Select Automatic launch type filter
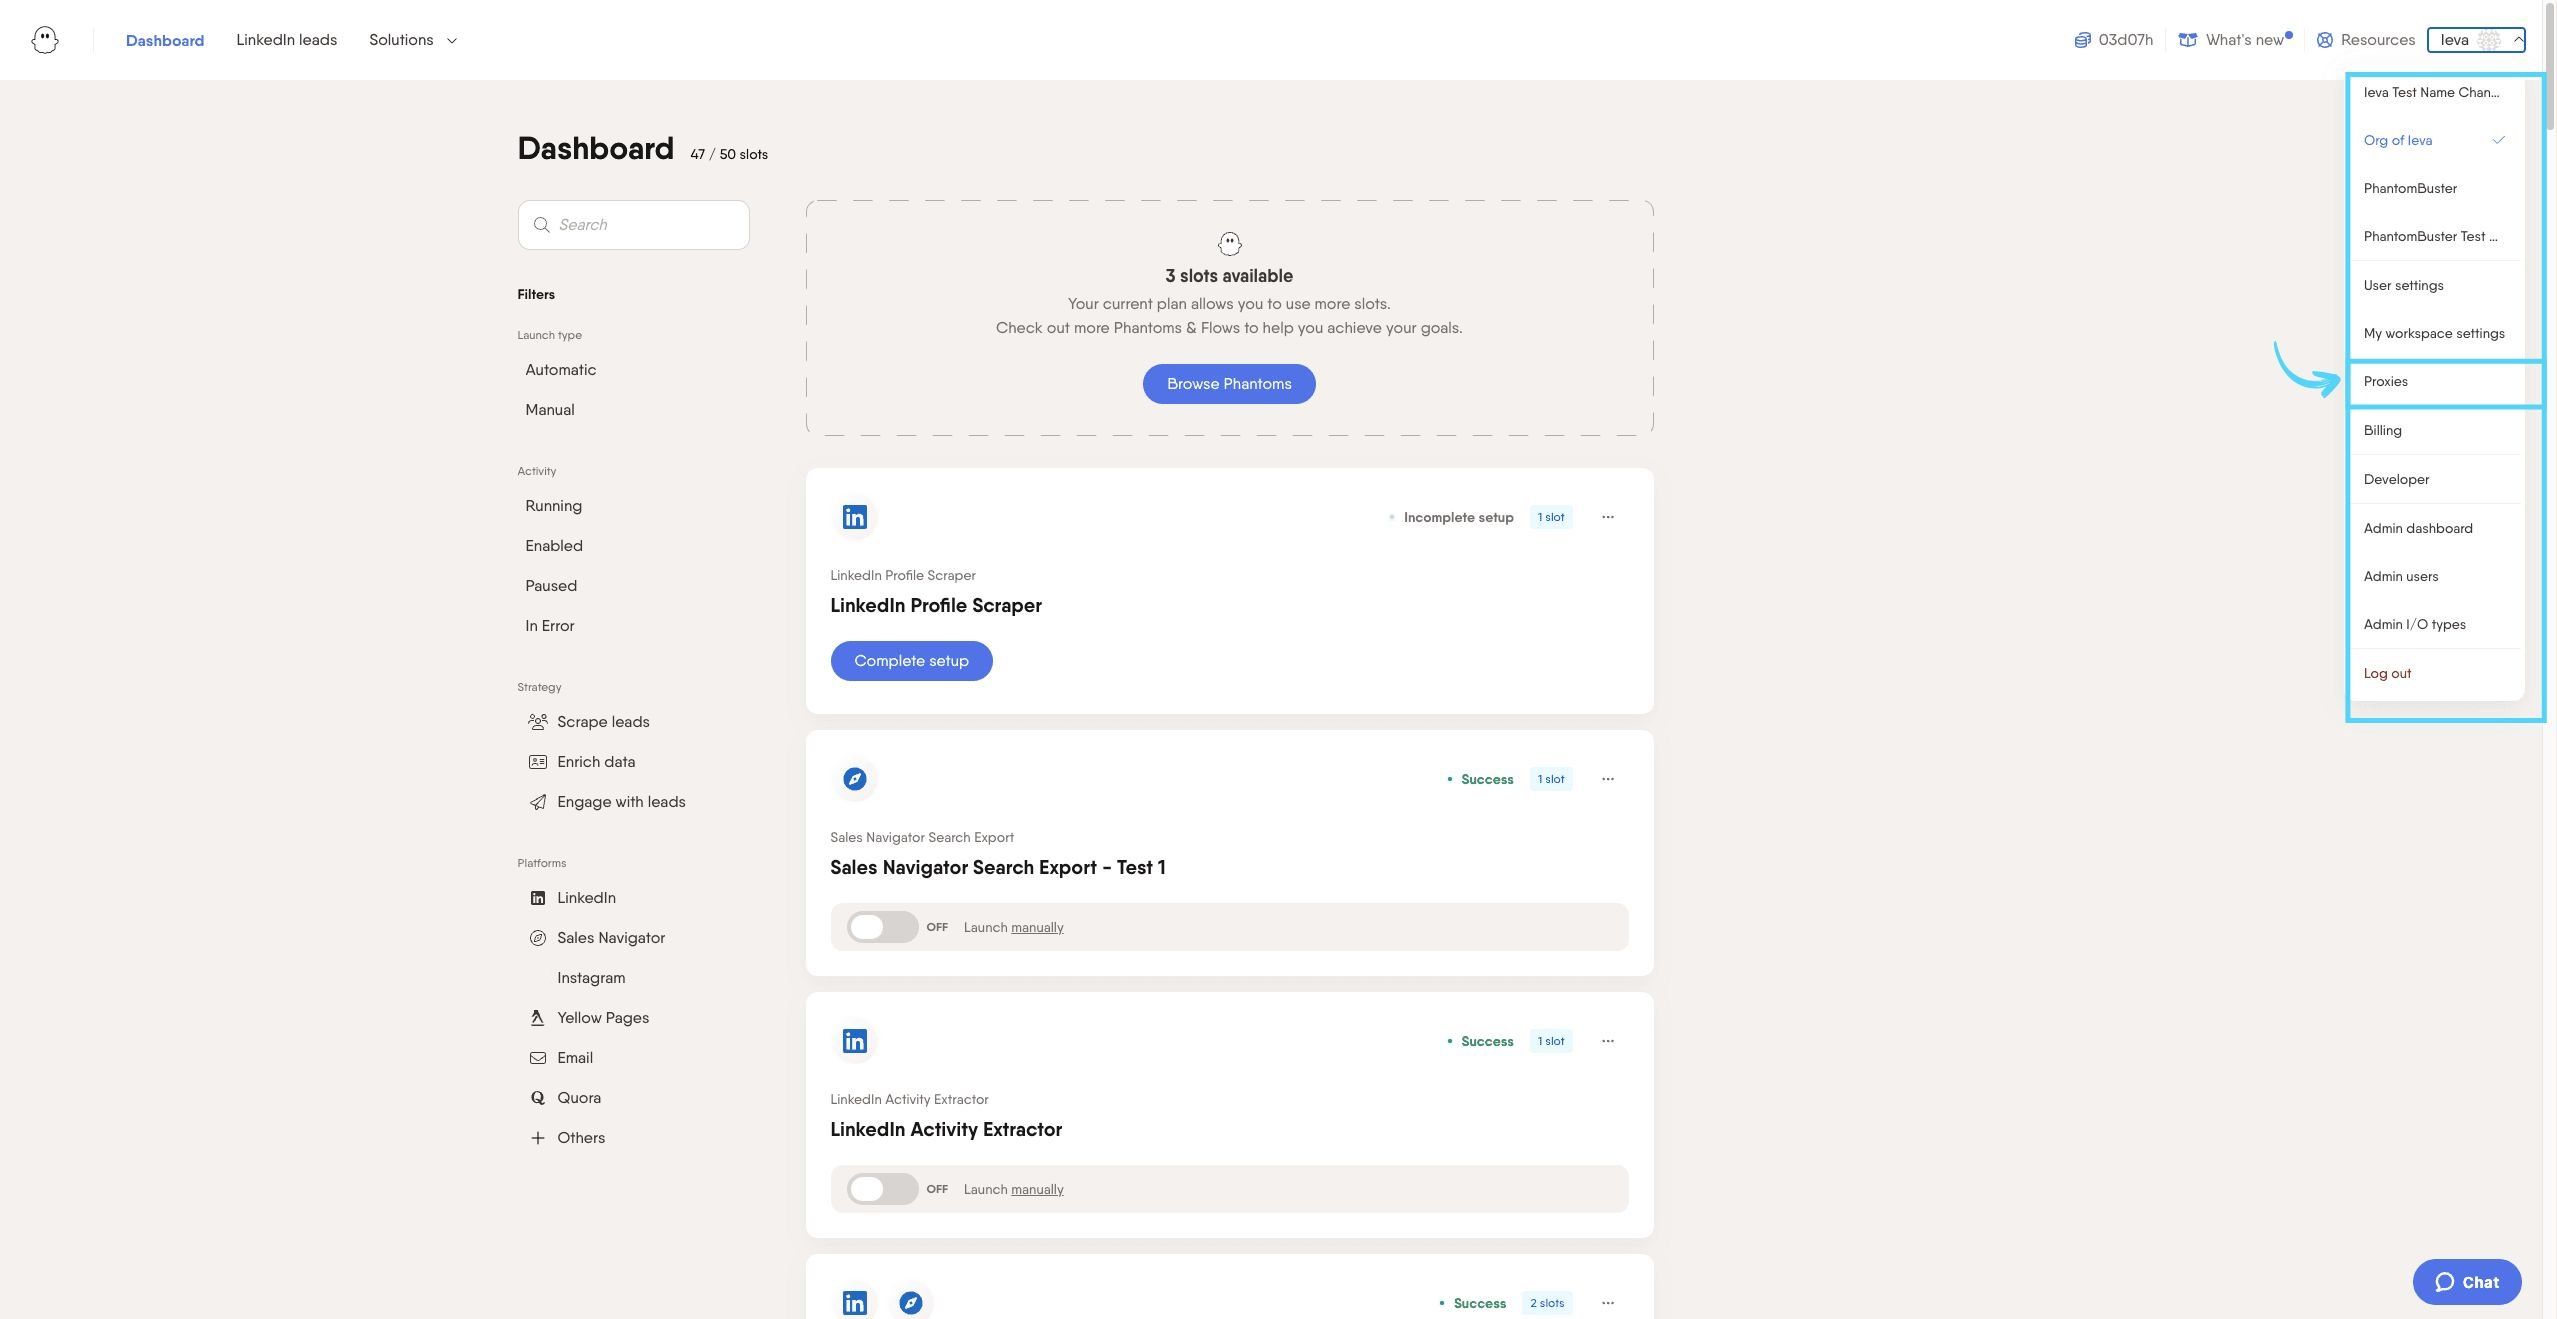Image resolution: width=2557 pixels, height=1319 pixels. point(561,370)
